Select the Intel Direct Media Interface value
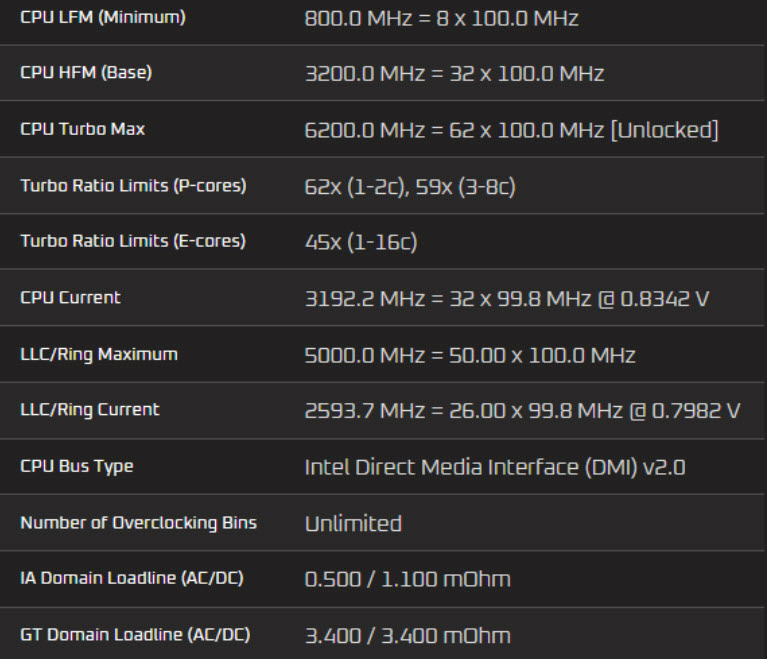 (494, 467)
